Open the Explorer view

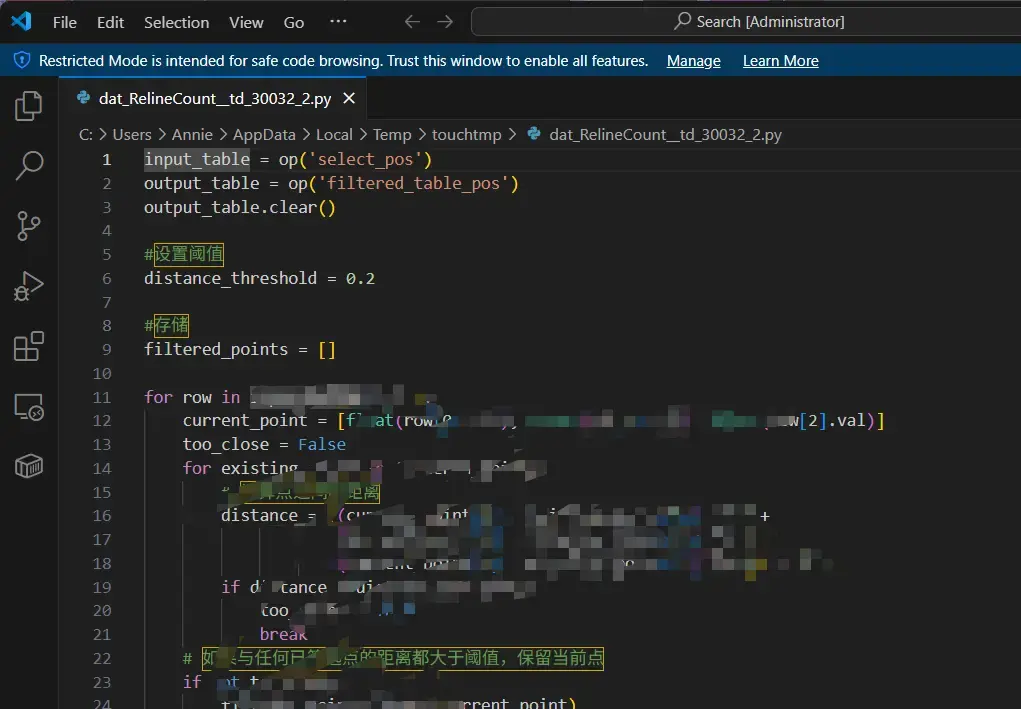(x=28, y=105)
